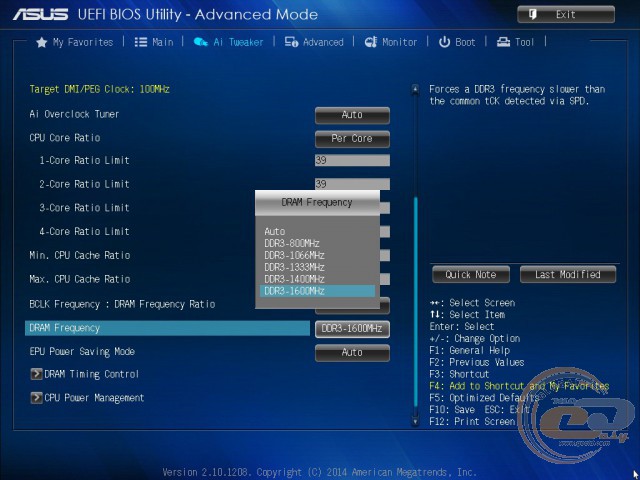Click the Advanced tab icon

pyautogui.click(x=291, y=42)
